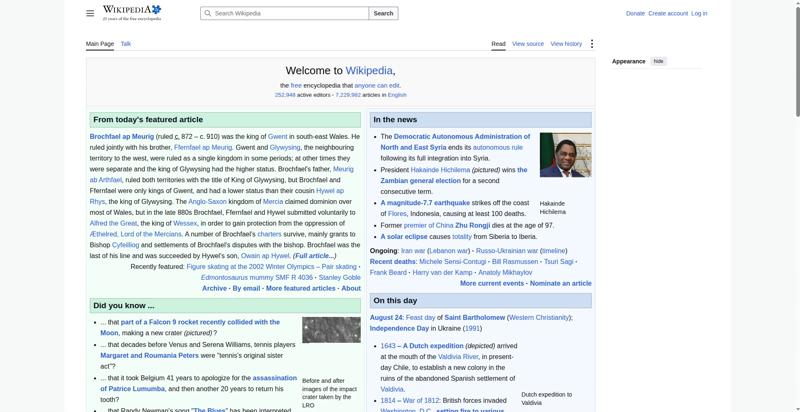Click the Nominate an article link
The height and width of the screenshot is (412, 800).
pos(561,284)
